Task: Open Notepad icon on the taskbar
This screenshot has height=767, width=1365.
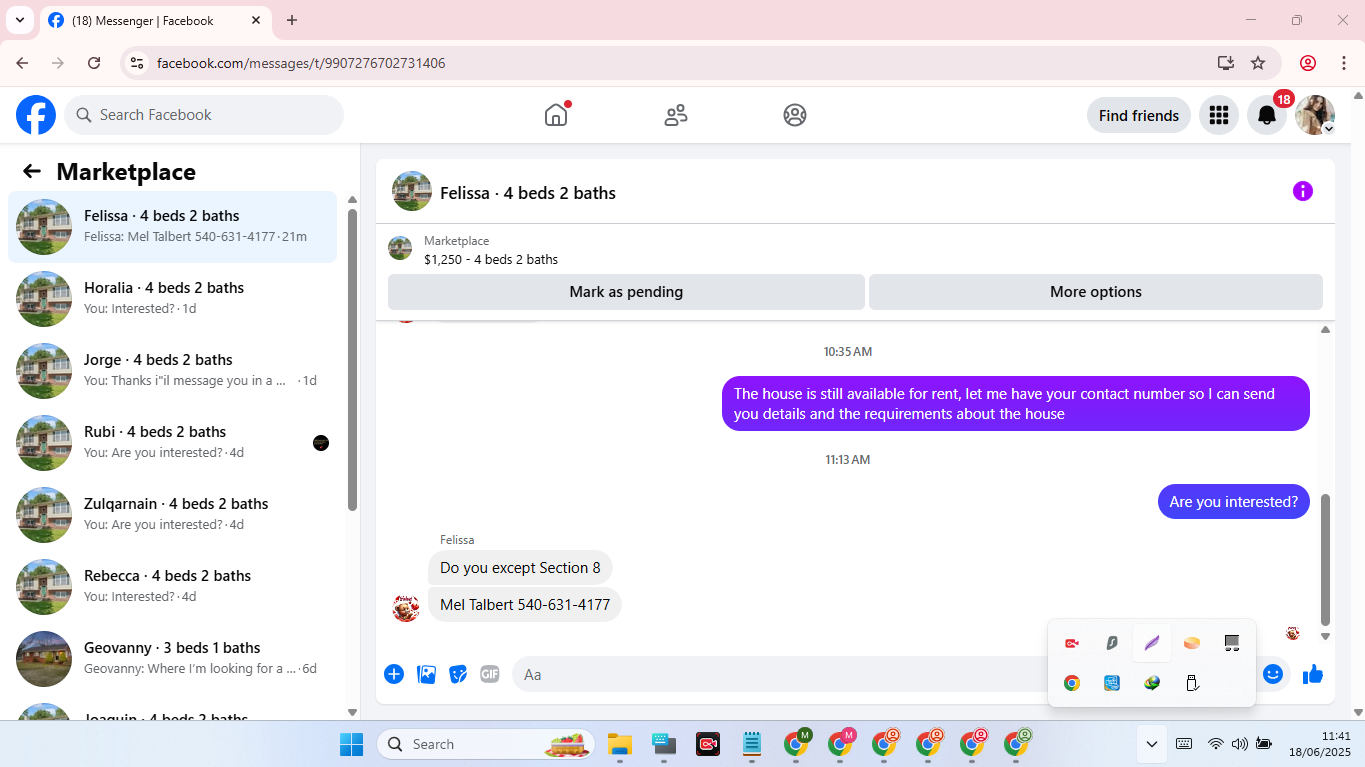Action: tap(752, 744)
